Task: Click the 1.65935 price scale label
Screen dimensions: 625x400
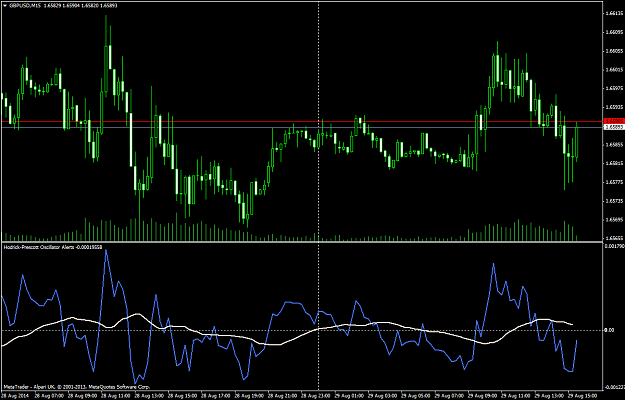Action: pyautogui.click(x=614, y=107)
